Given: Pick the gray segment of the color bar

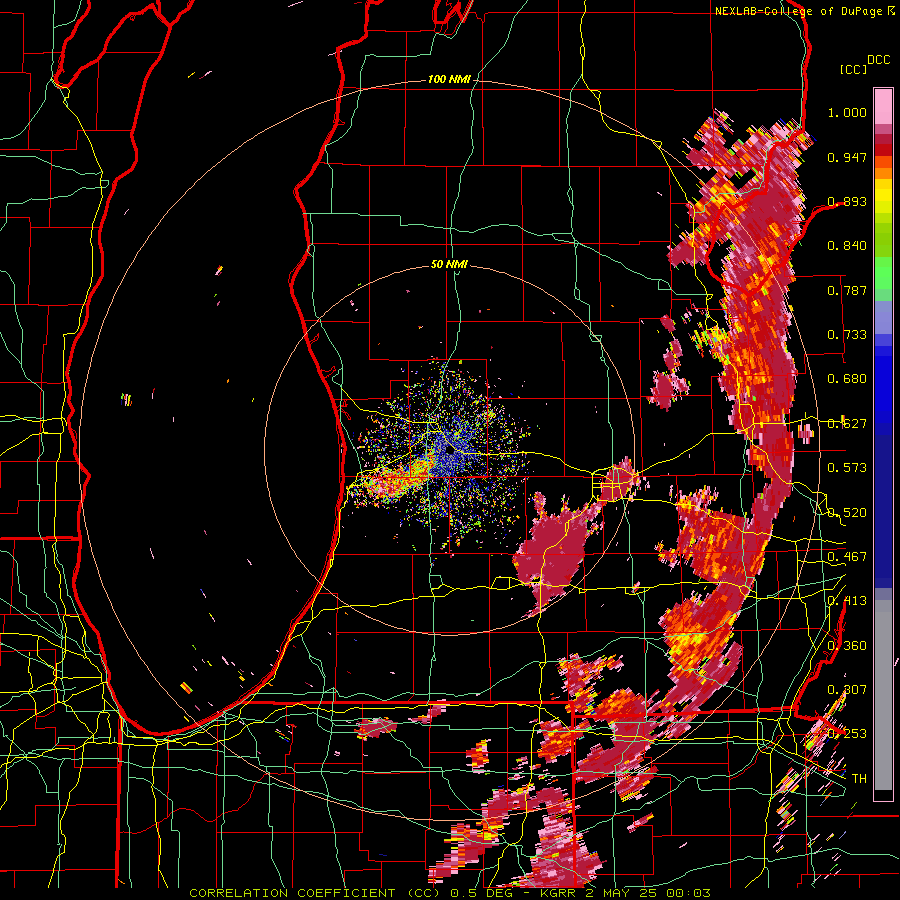Looking at the screenshot, I should [x=883, y=695].
